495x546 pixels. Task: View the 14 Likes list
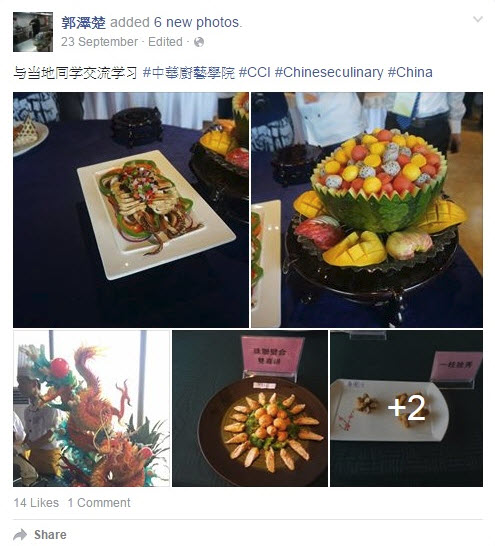[36, 503]
